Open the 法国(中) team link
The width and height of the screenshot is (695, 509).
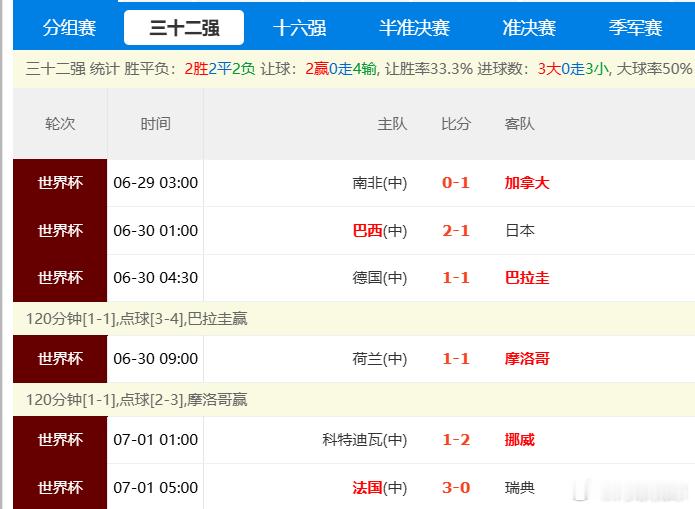[380, 488]
